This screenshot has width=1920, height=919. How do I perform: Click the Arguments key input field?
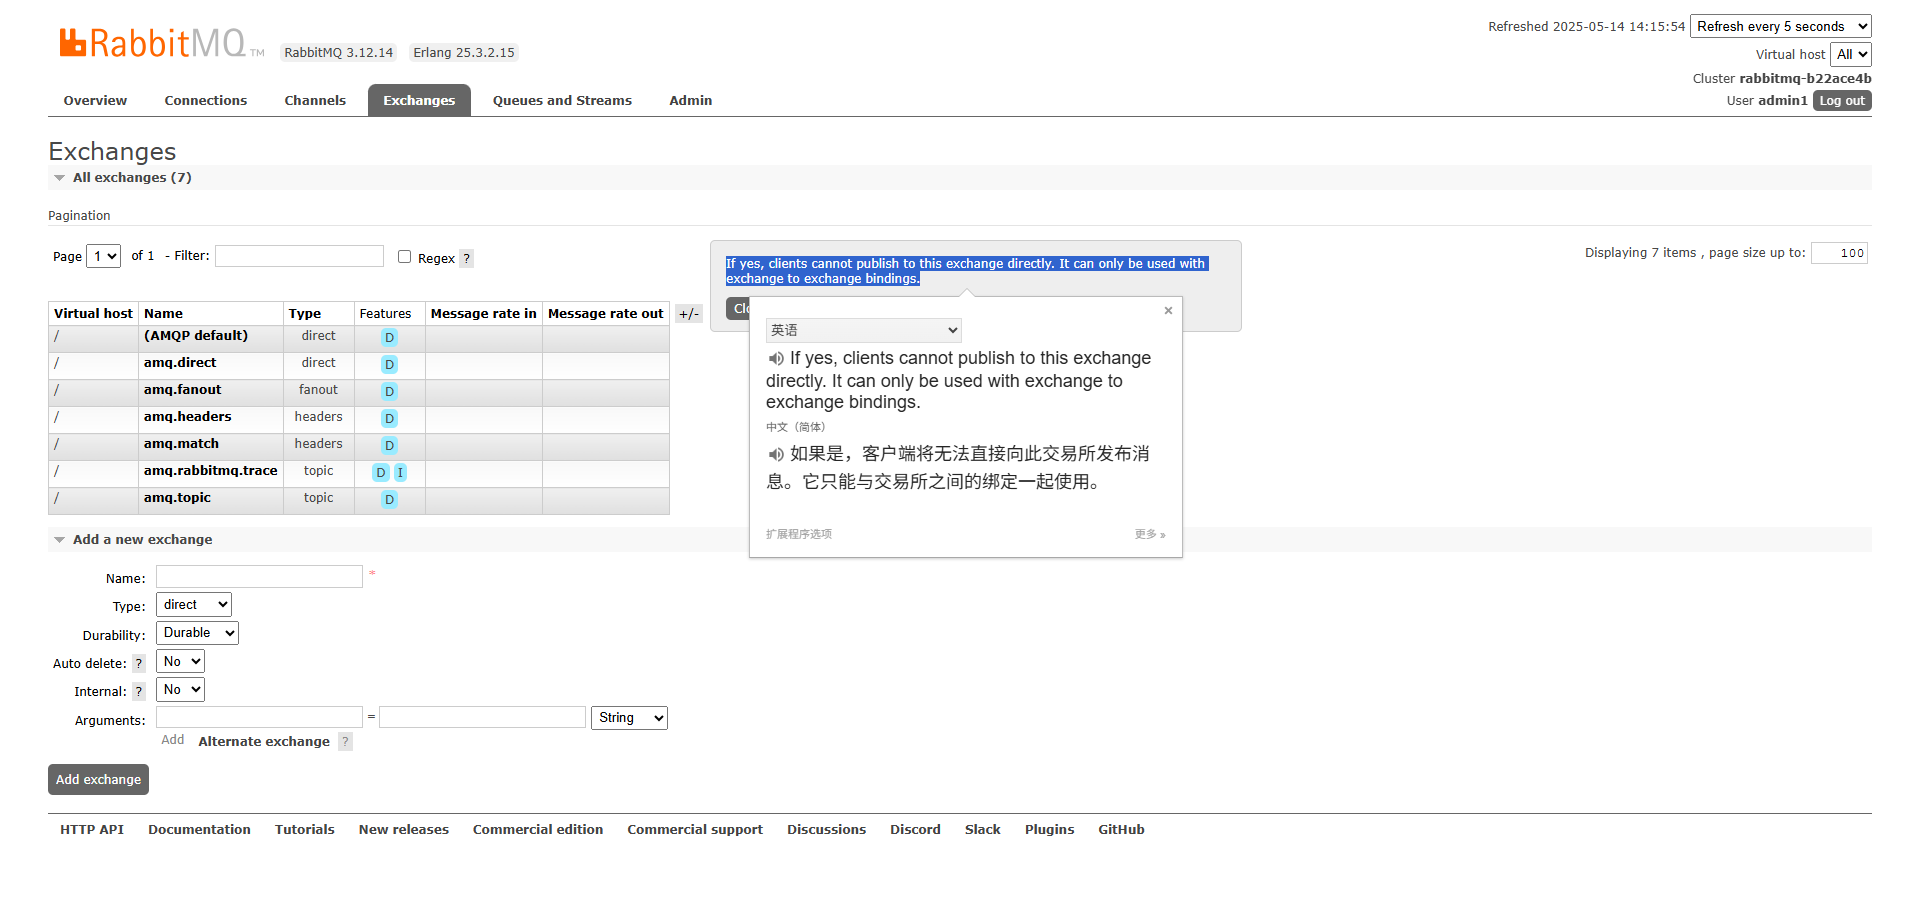coord(260,717)
